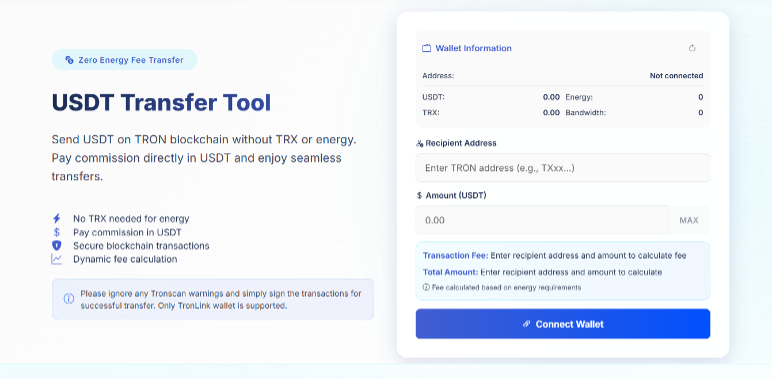Click the shield icon for Secure blockchain transactions
The height and width of the screenshot is (380, 772).
[57, 246]
